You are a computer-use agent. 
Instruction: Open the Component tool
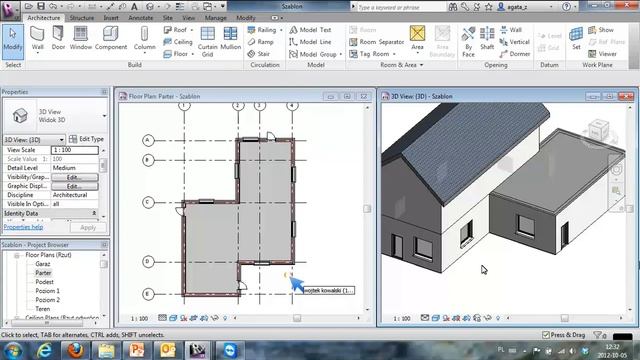point(111,38)
